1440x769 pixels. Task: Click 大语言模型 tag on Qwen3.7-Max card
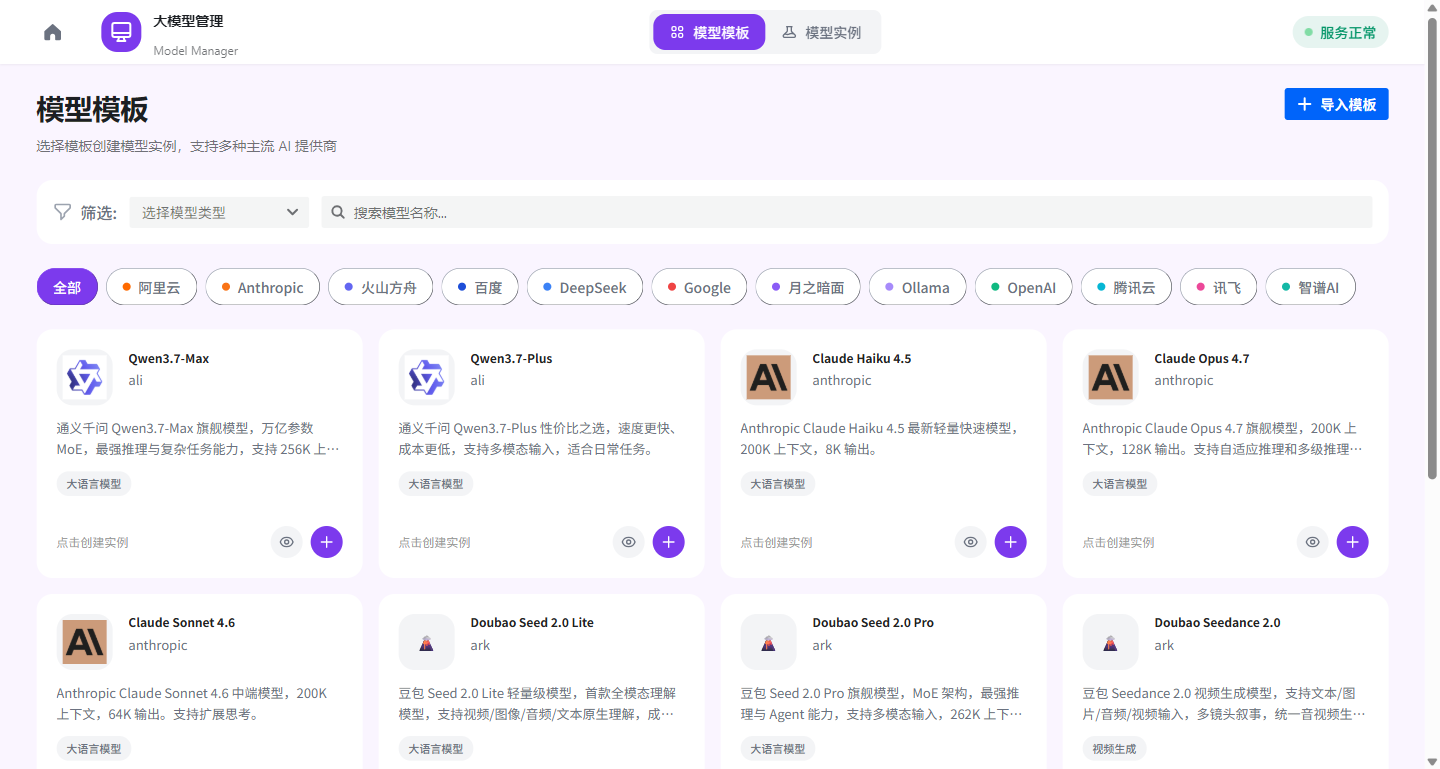pyautogui.click(x=94, y=484)
